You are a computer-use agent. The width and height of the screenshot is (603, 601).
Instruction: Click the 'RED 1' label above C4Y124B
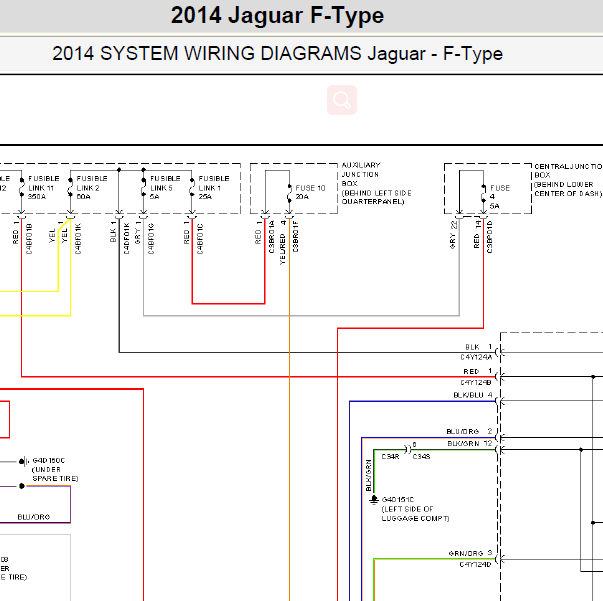pyautogui.click(x=478, y=371)
